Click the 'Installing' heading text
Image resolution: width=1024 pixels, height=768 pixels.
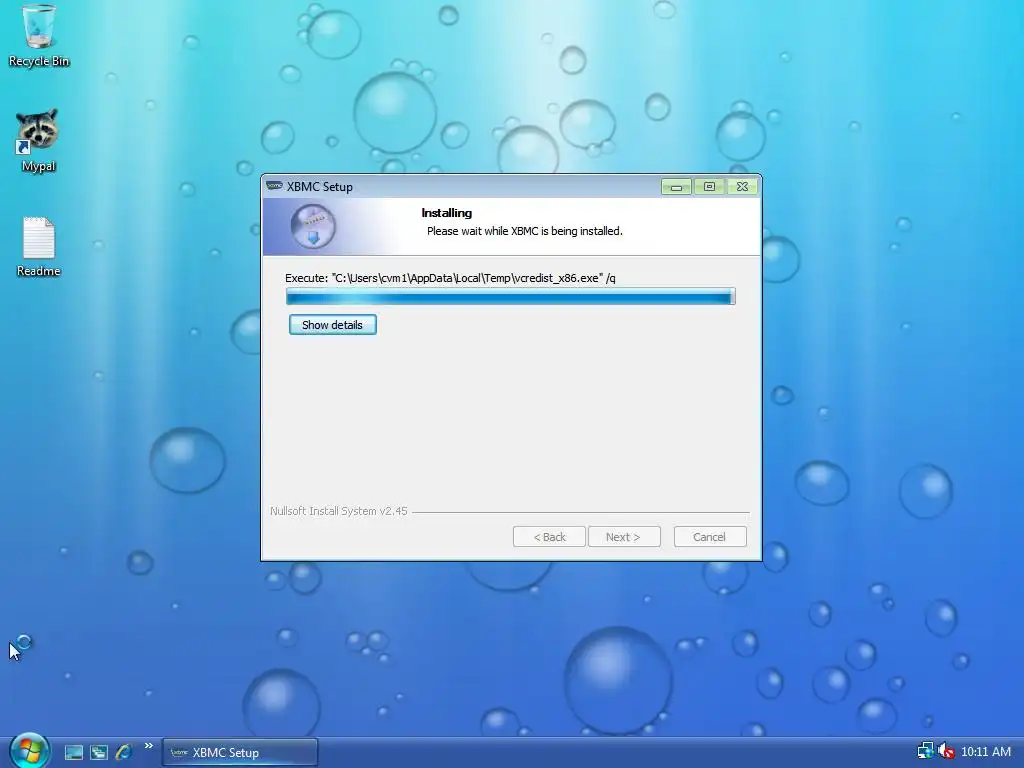click(x=447, y=213)
